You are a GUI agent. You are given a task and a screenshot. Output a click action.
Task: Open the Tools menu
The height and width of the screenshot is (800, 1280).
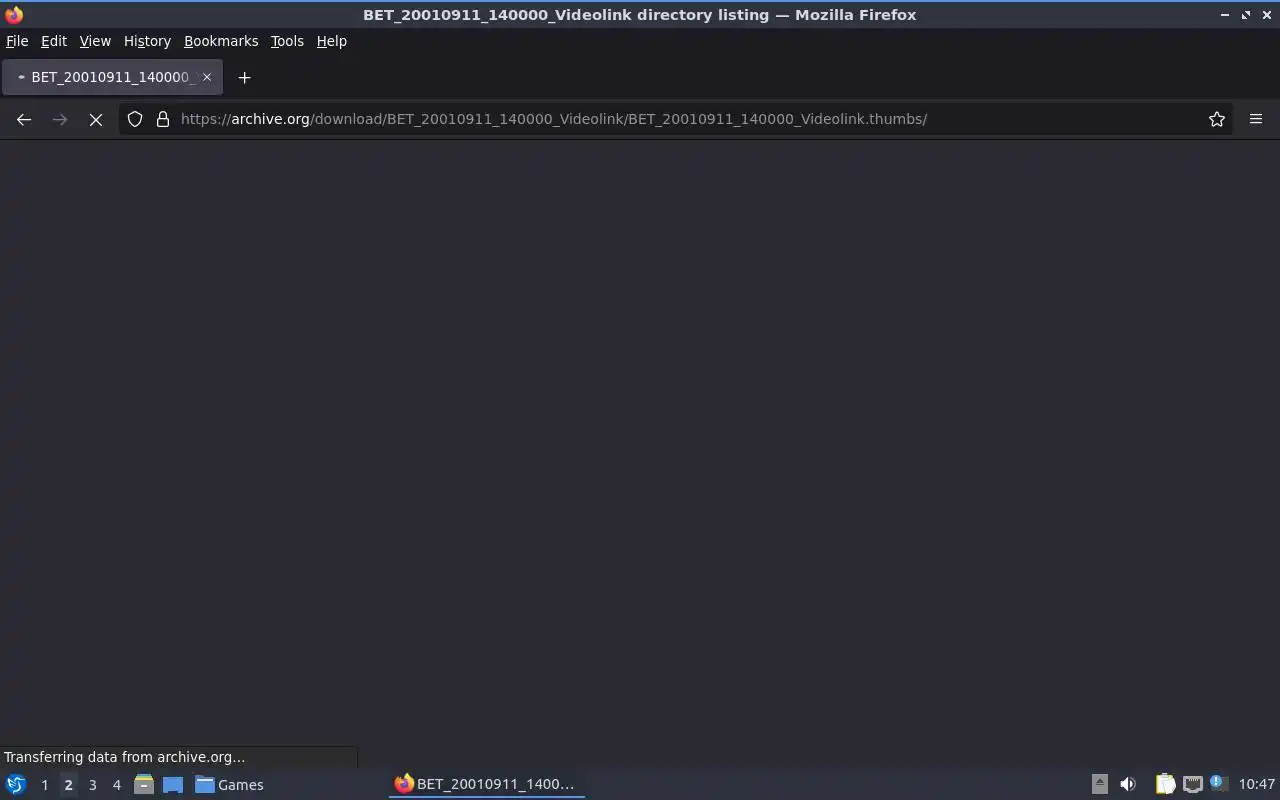287,41
